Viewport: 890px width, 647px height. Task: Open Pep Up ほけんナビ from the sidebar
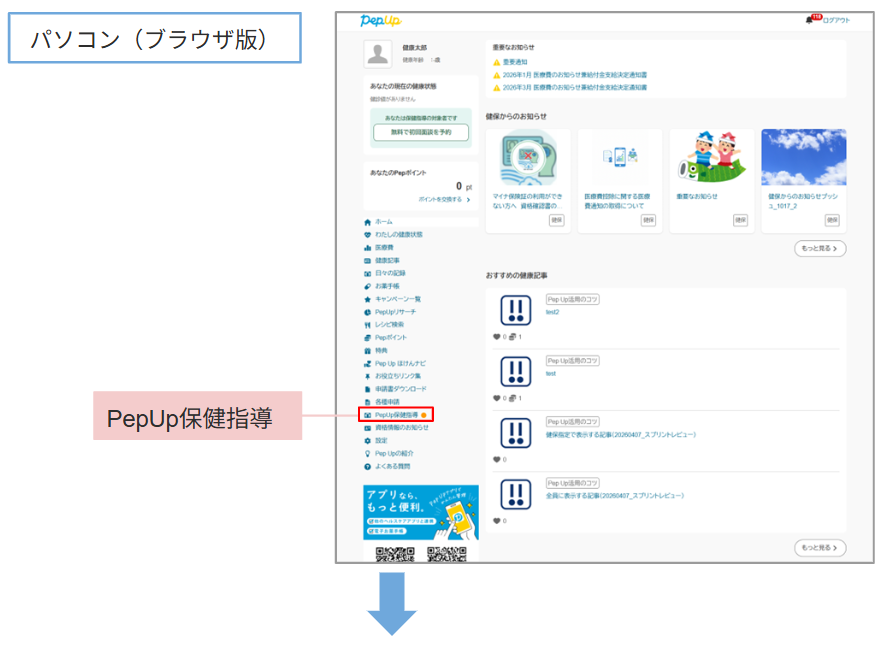coord(400,363)
